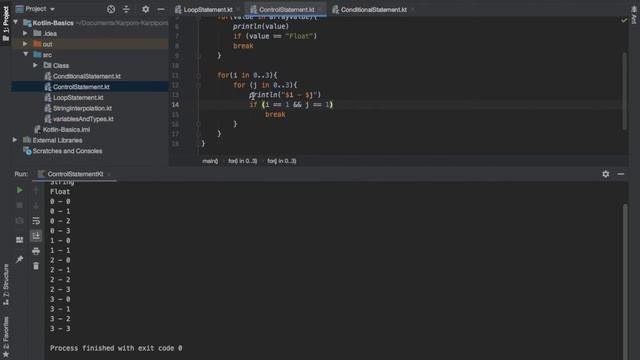This screenshot has height=360, width=640.
Task: Click the down stack trace arrow
Action: (x=36, y=205)
